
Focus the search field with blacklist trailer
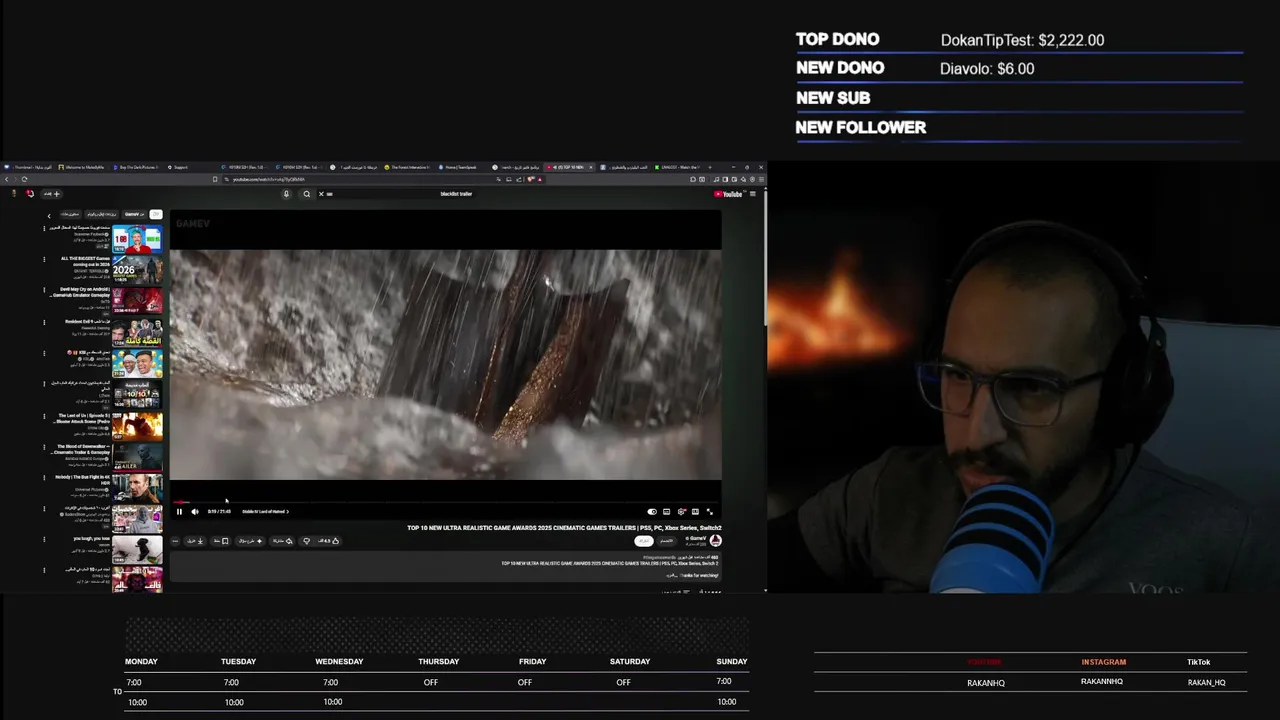400,194
